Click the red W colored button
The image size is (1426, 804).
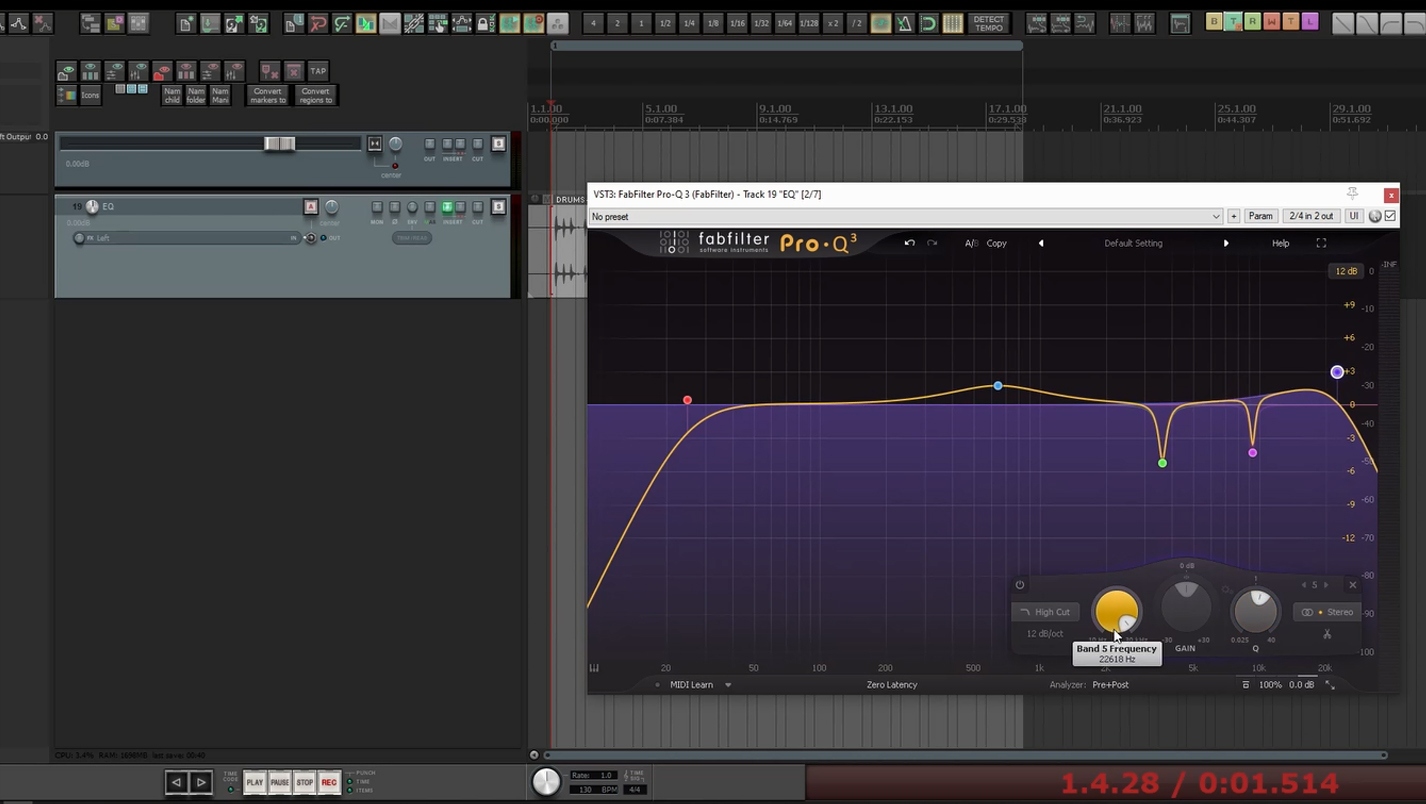coord(1271,21)
